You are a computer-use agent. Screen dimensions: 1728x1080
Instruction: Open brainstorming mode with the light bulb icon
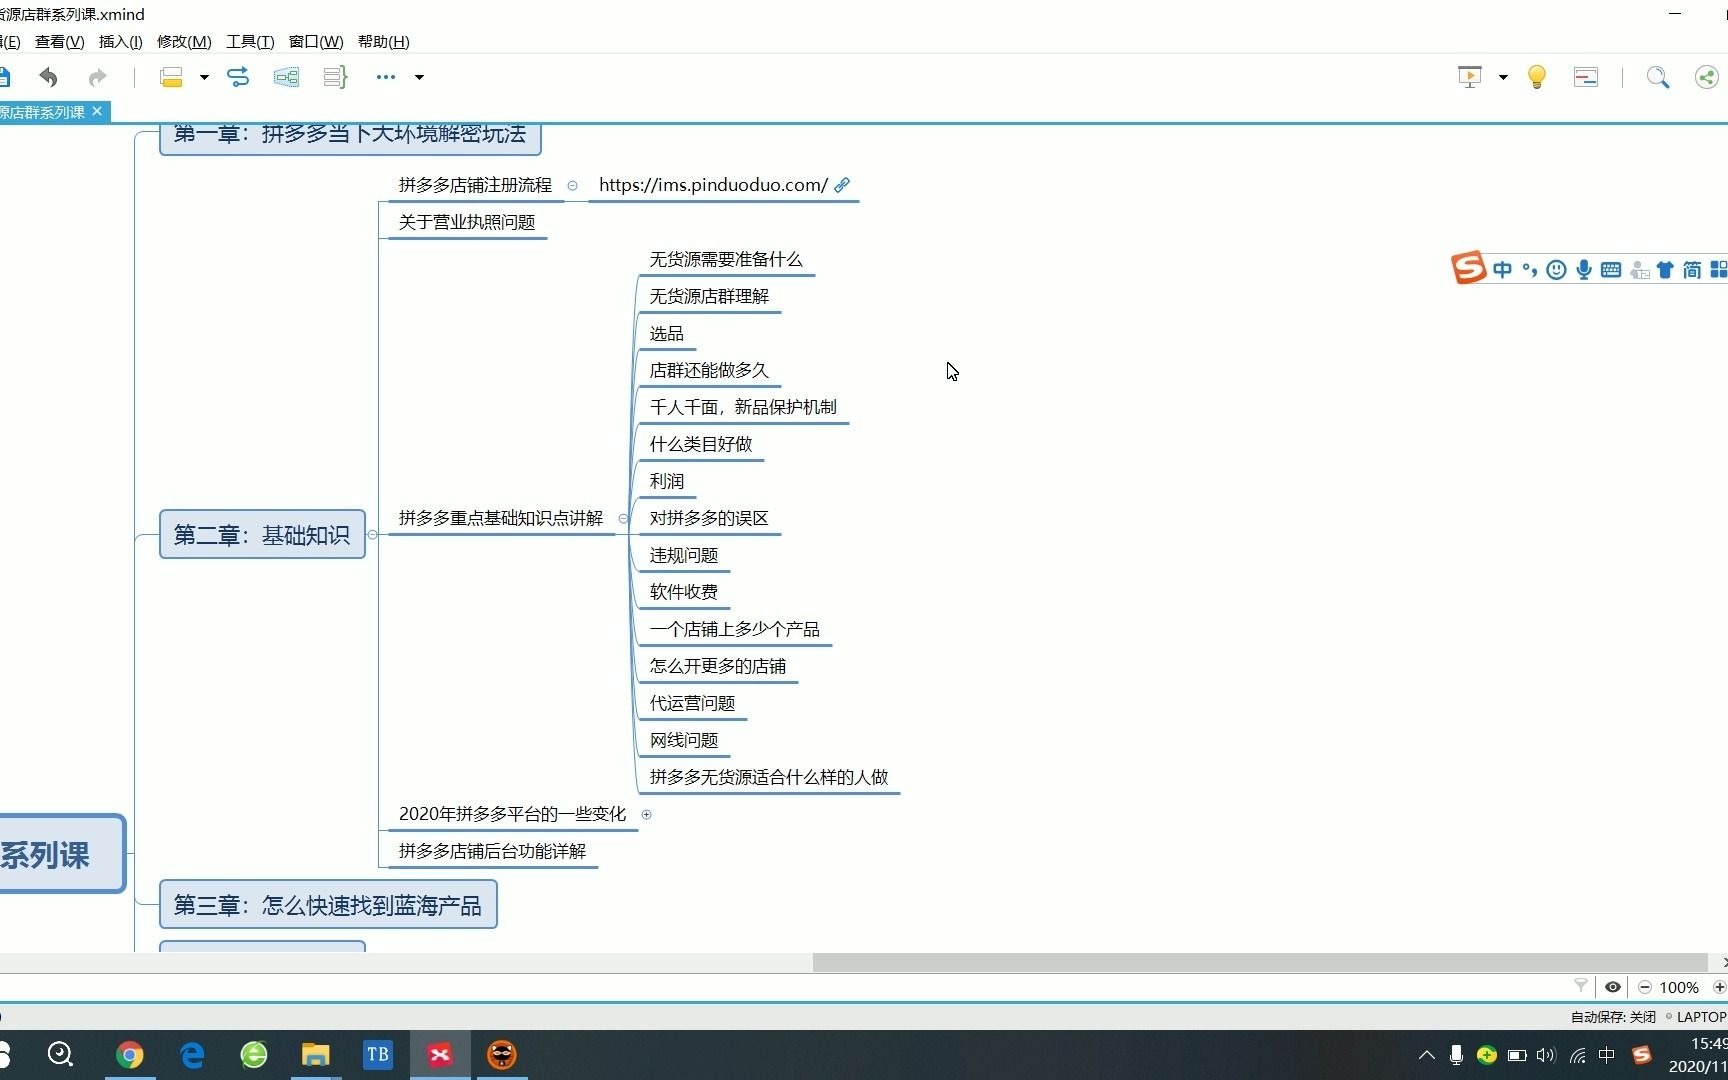coord(1537,77)
